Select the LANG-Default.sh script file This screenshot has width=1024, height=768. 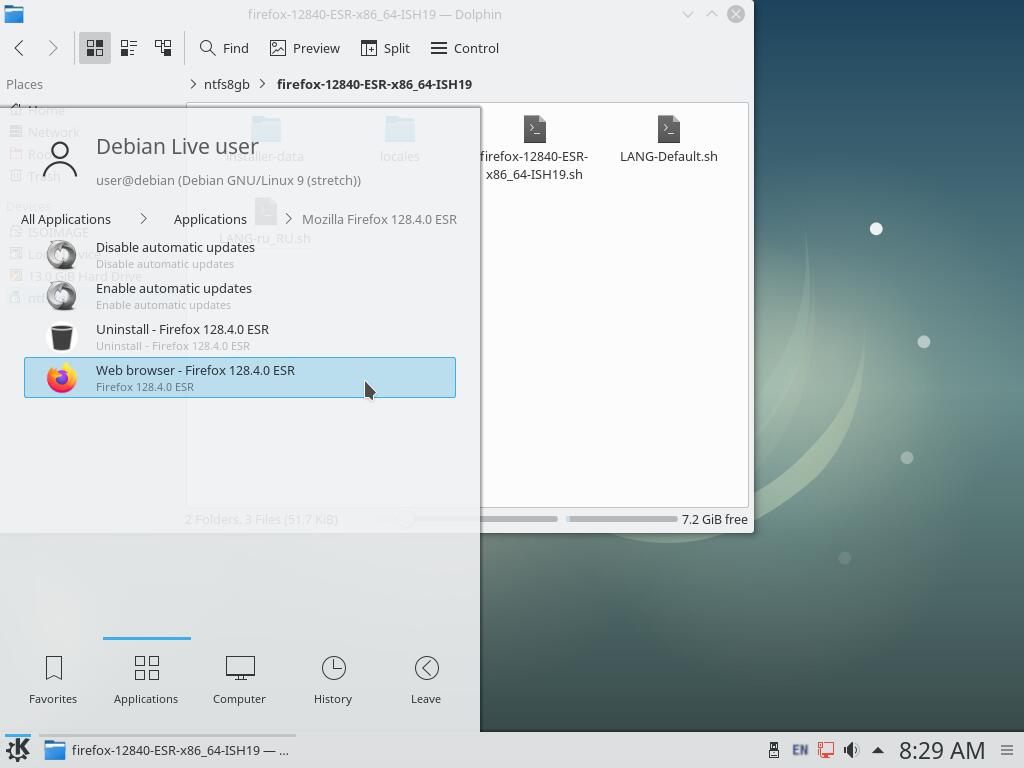coord(669,139)
